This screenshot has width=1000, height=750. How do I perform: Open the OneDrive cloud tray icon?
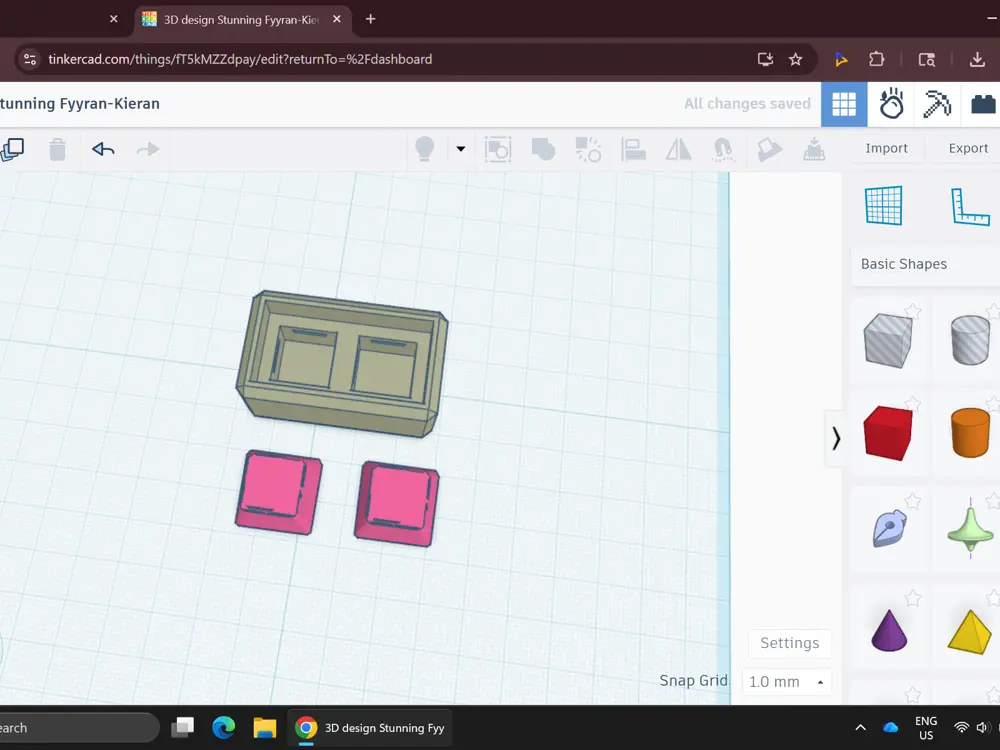click(890, 728)
